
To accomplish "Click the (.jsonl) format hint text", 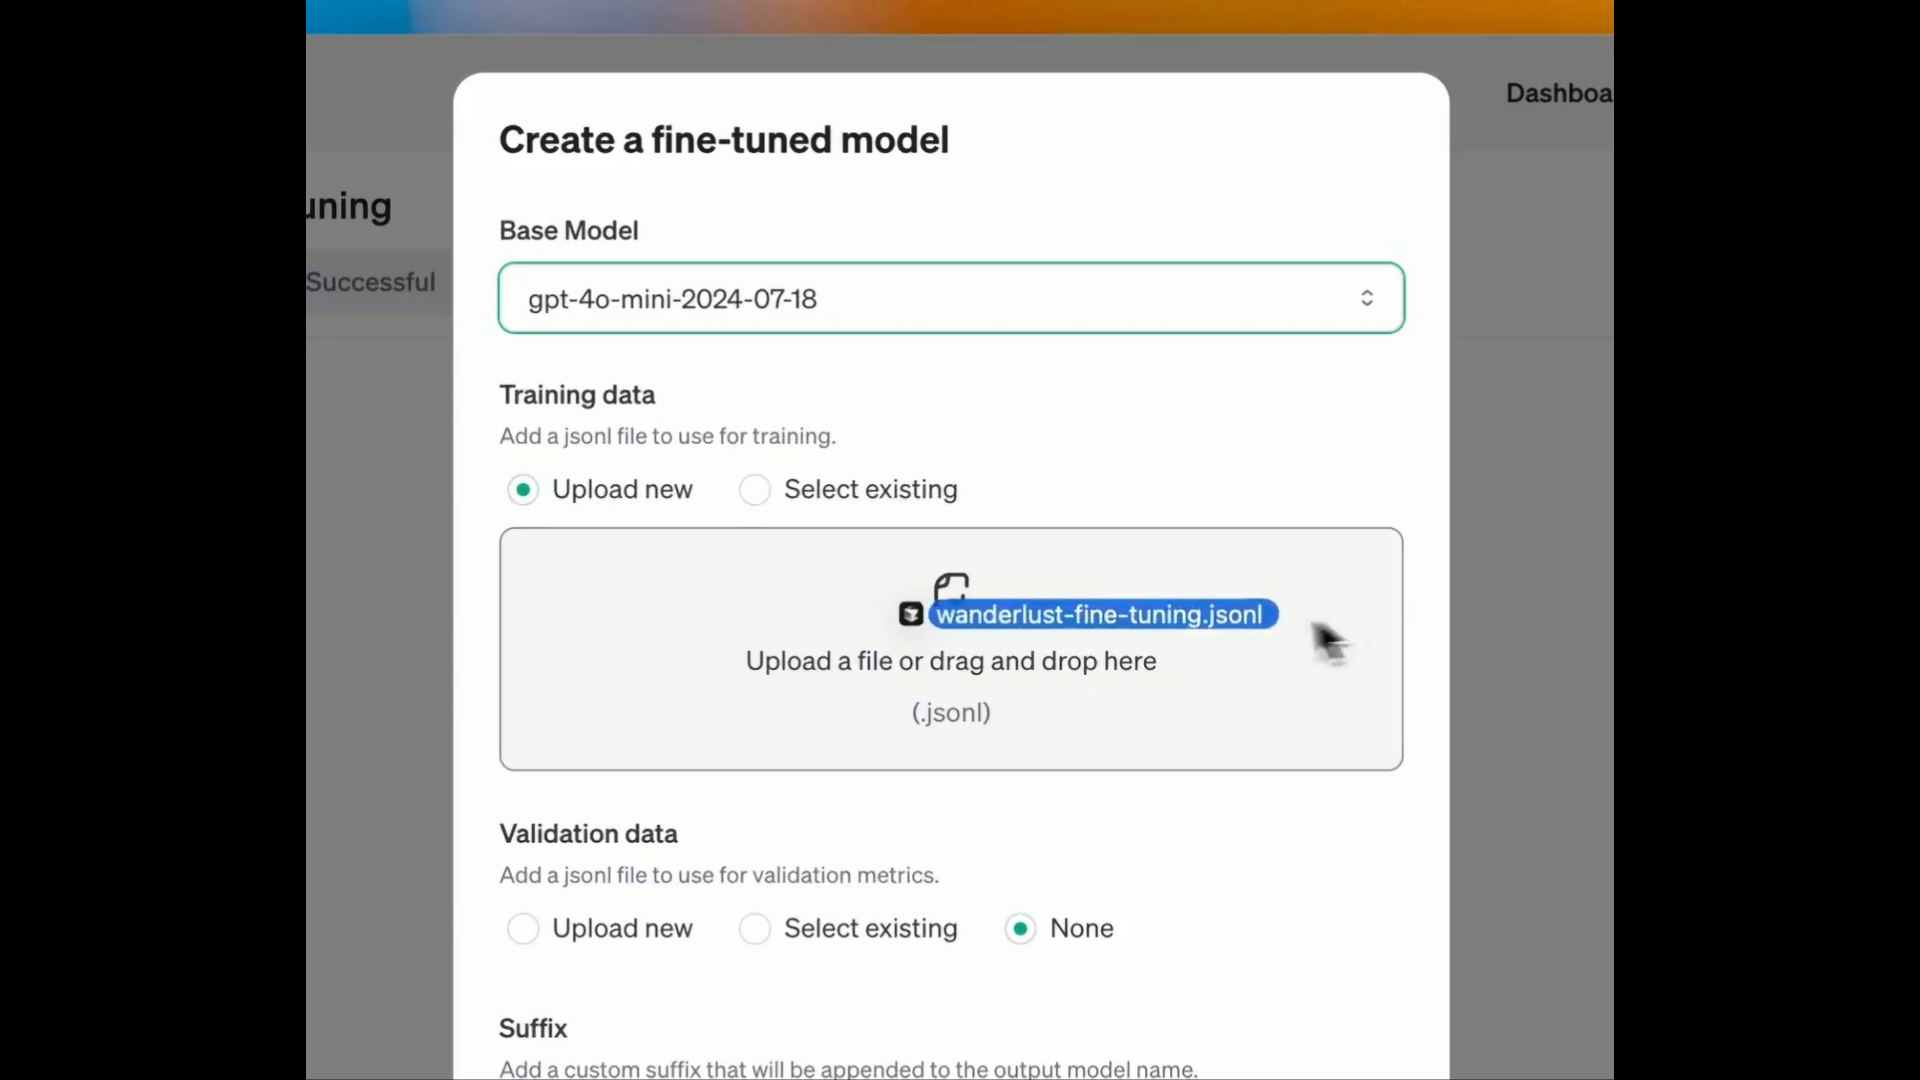I will coord(950,713).
